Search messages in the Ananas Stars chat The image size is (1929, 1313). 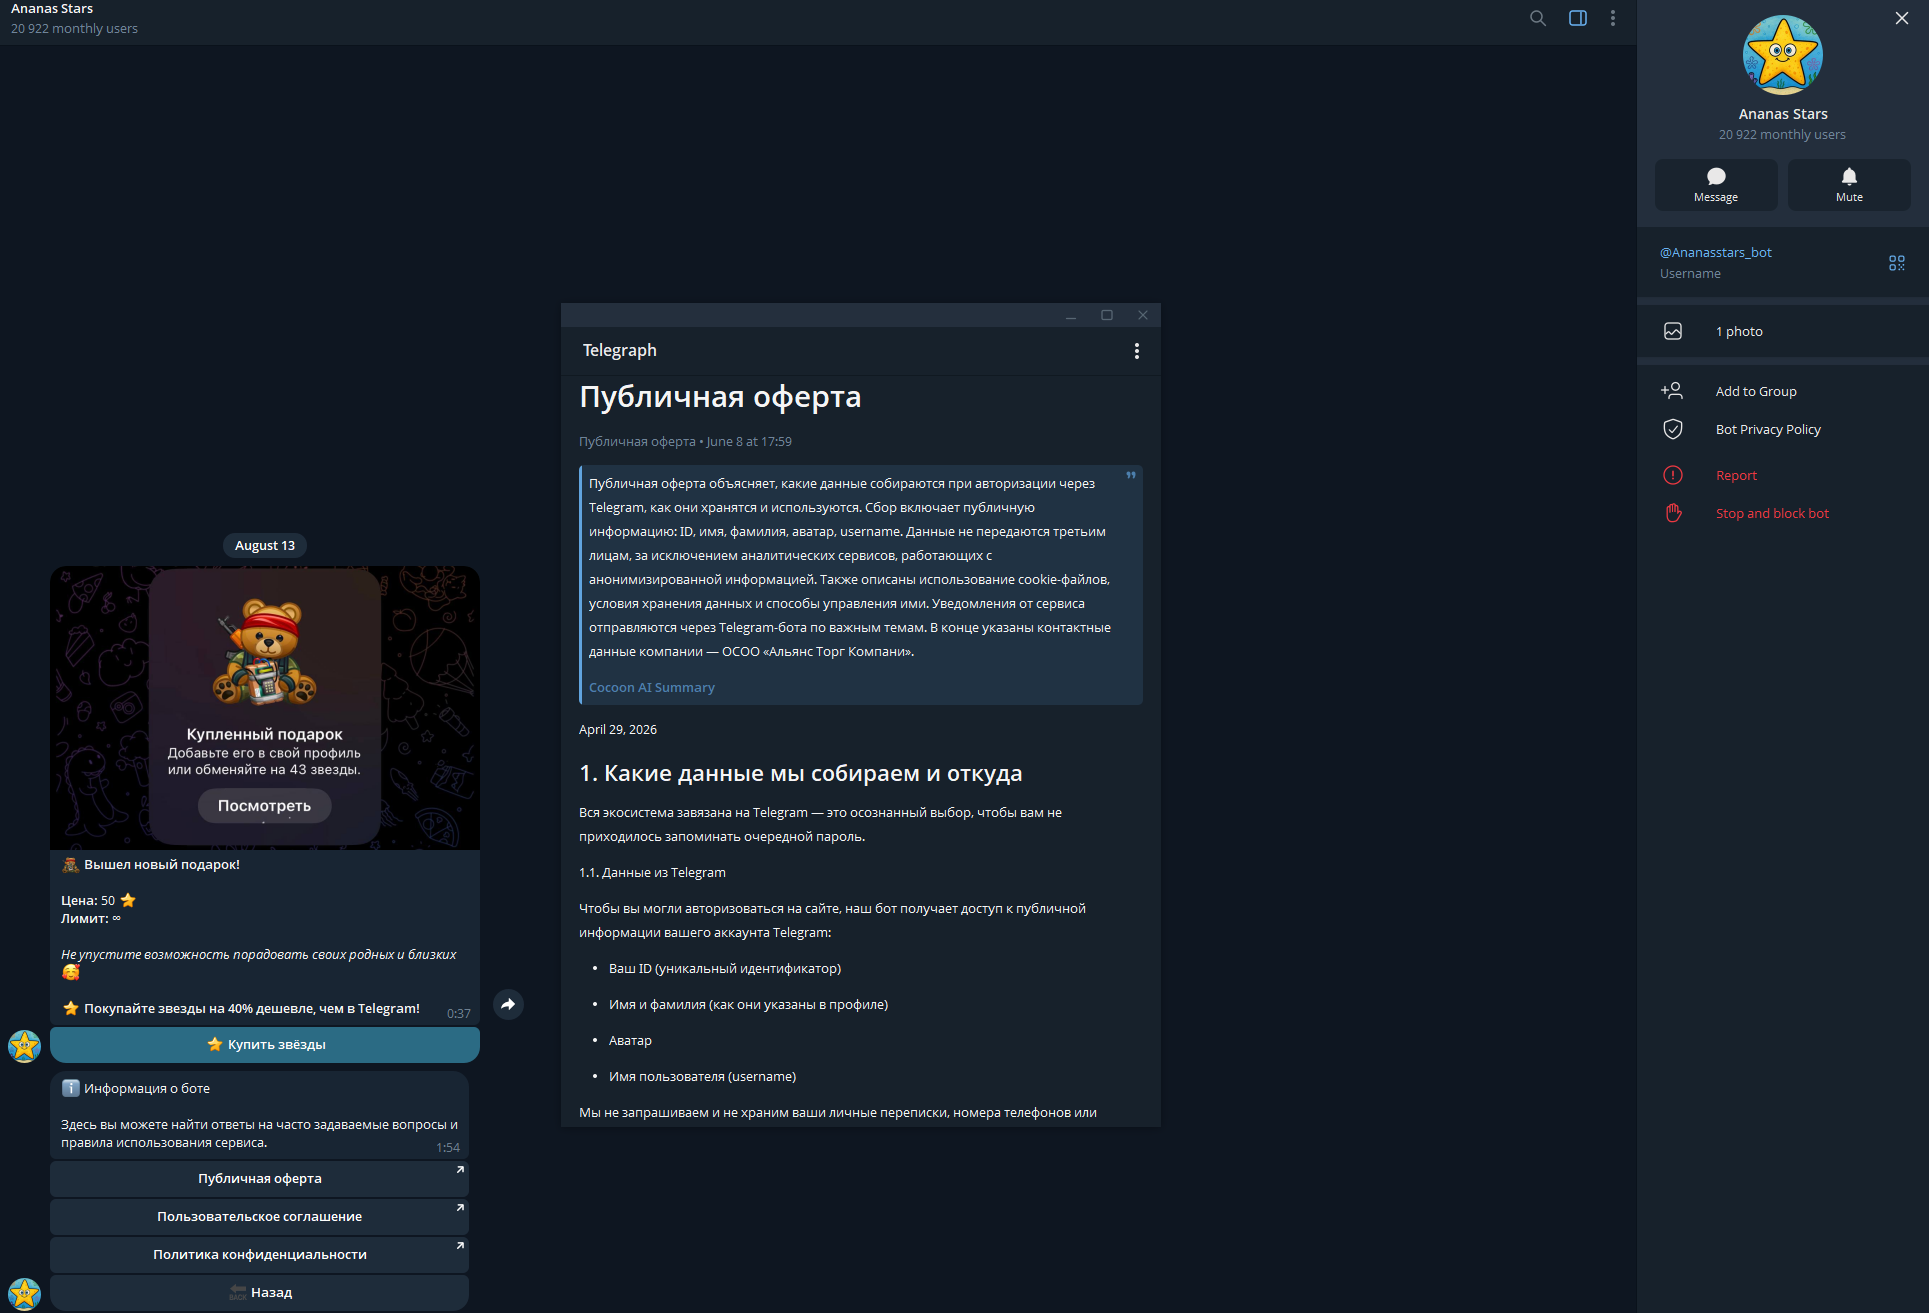[x=1538, y=18]
